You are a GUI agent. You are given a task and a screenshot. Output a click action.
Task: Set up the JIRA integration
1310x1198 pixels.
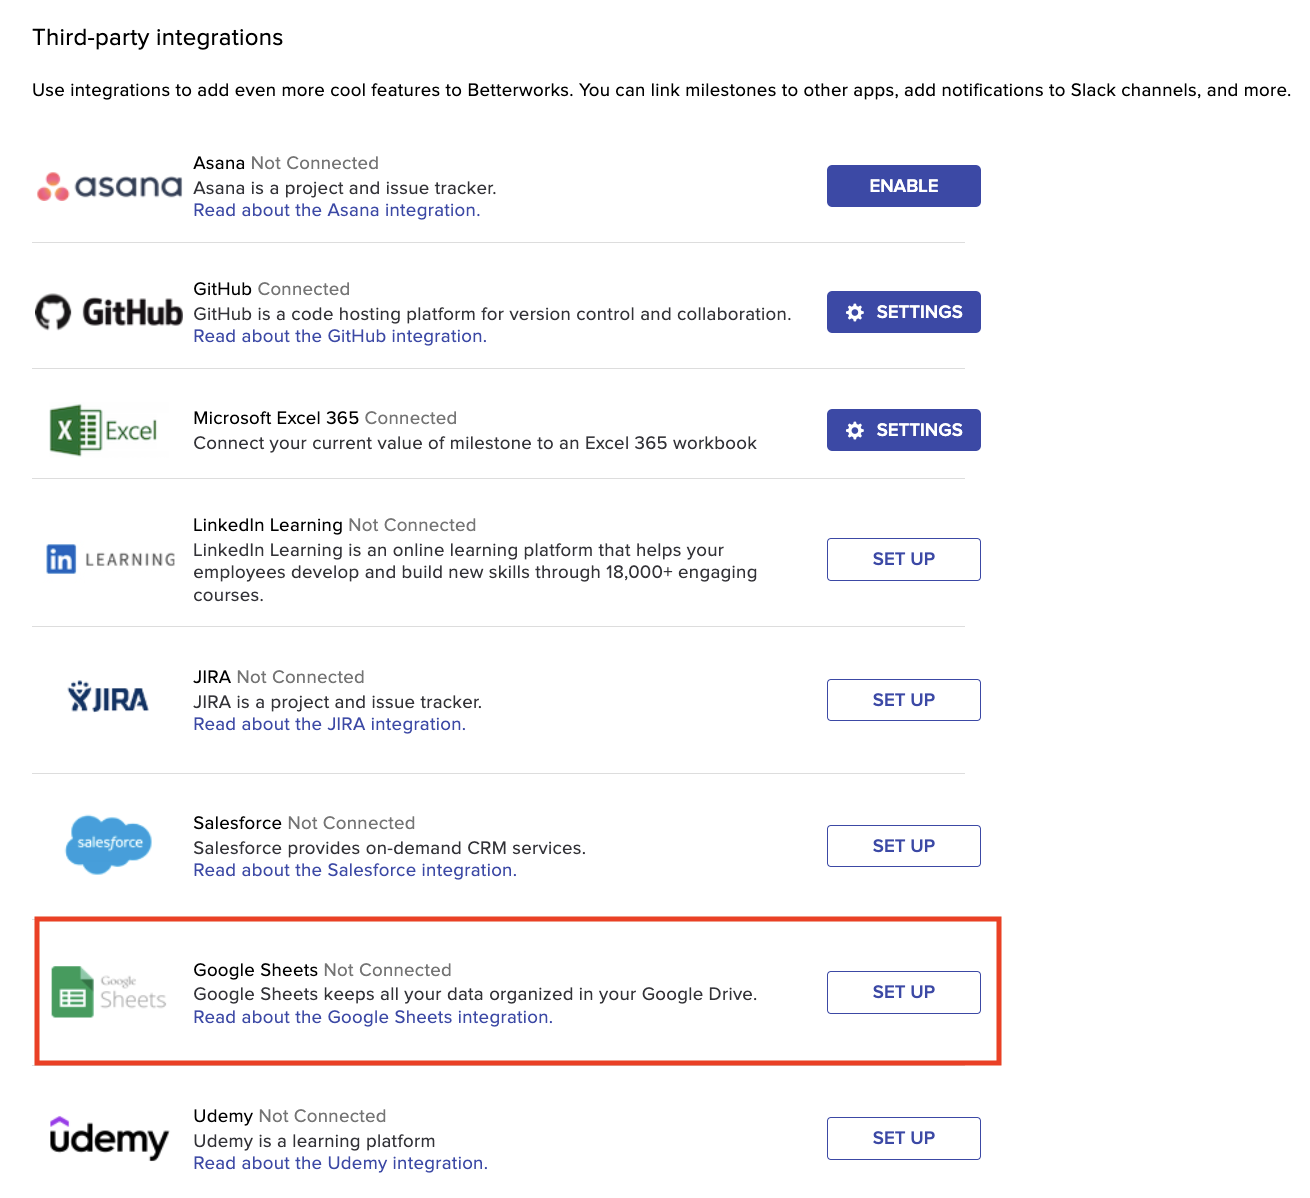904,700
